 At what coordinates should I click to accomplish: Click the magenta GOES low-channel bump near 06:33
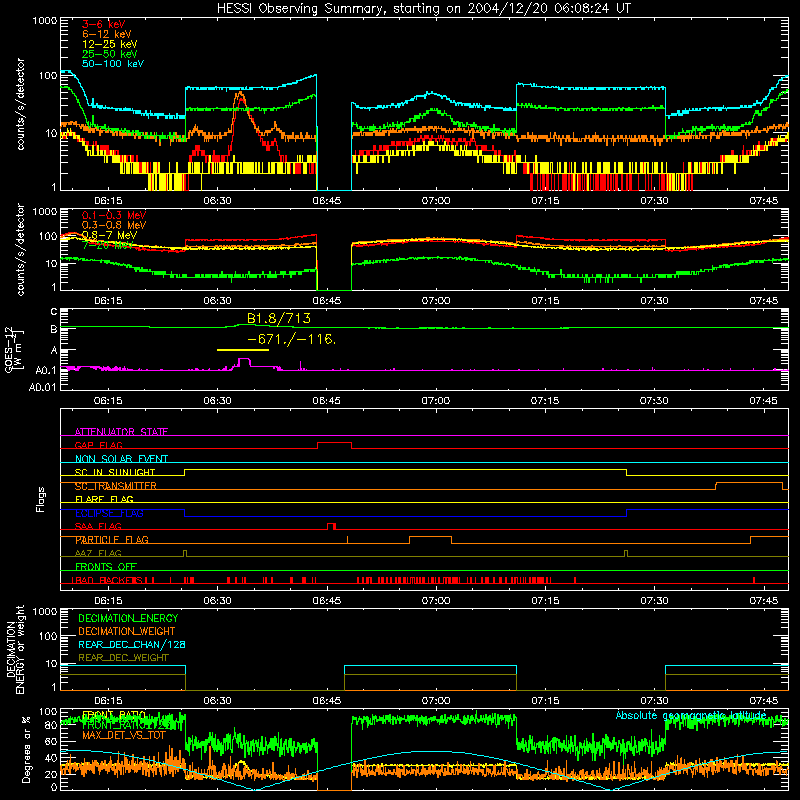pos(244,361)
